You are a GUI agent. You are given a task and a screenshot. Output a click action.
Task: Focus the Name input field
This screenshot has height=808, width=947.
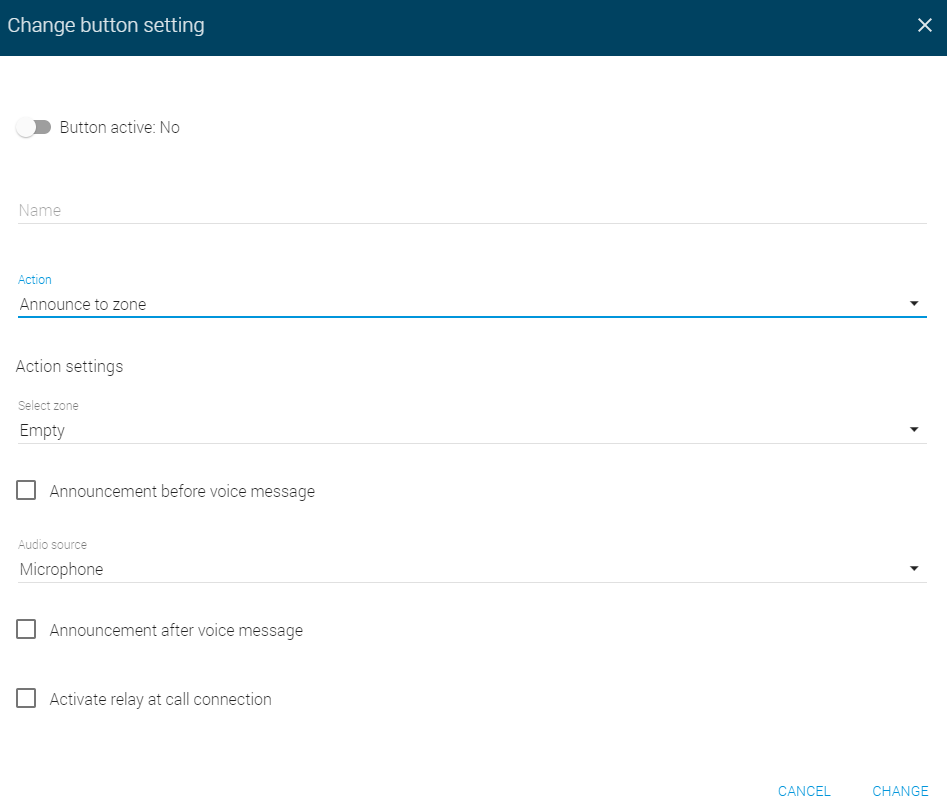coord(472,210)
